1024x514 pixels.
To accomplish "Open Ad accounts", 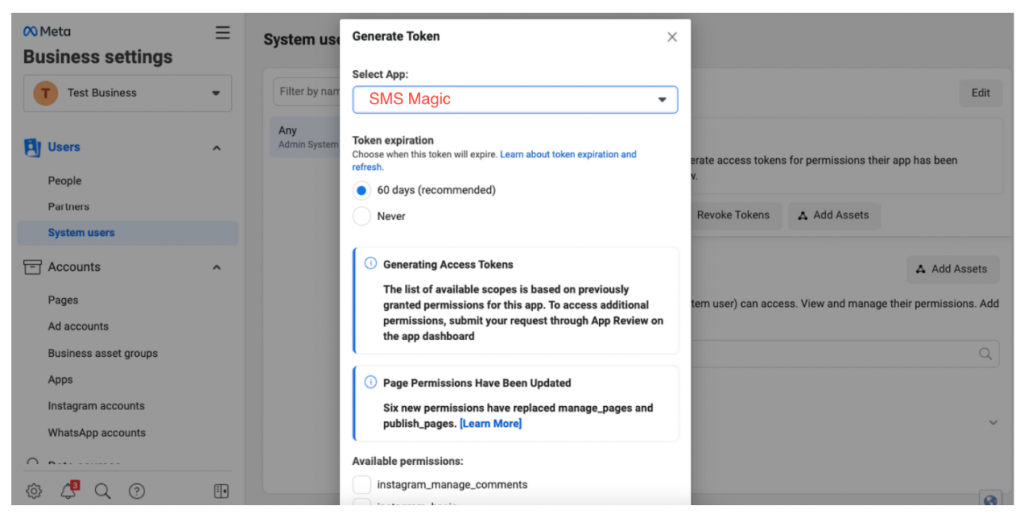I will pyautogui.click(x=78, y=327).
